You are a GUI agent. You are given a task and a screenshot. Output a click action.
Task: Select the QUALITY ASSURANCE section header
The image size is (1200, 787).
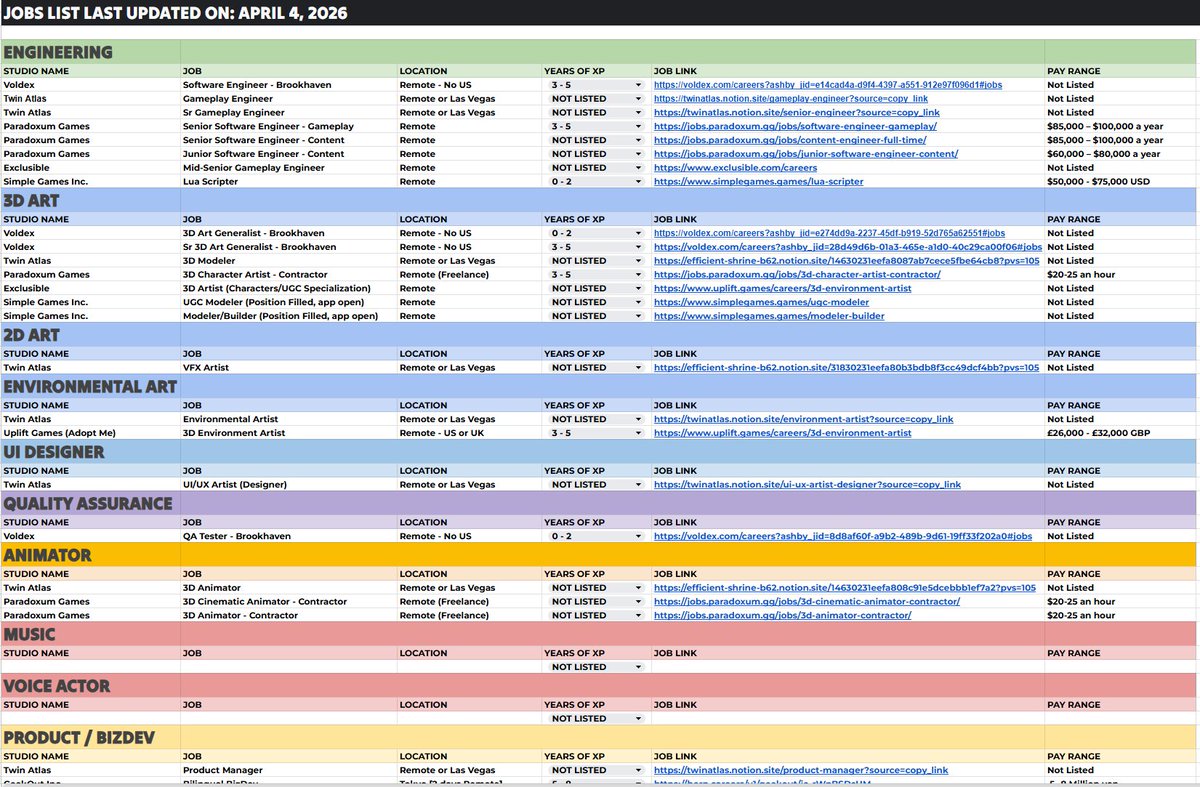(88, 503)
